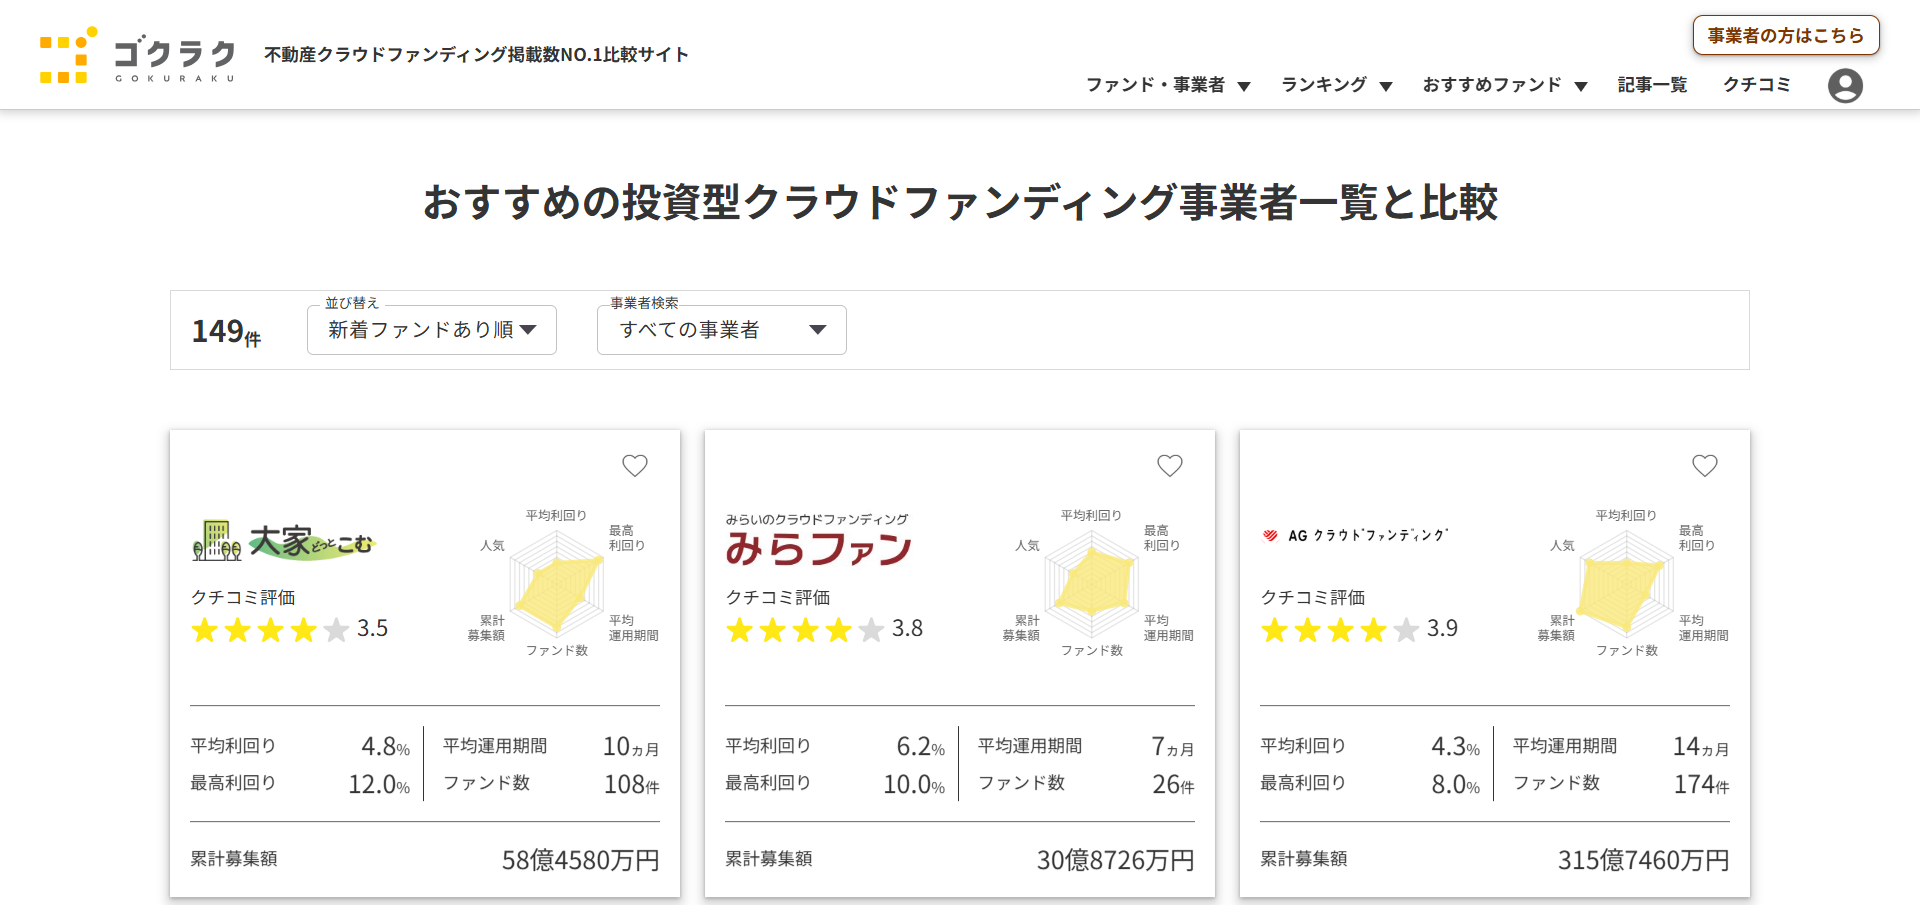
Task: Expand the ランキング menu
Action: click(x=1336, y=85)
